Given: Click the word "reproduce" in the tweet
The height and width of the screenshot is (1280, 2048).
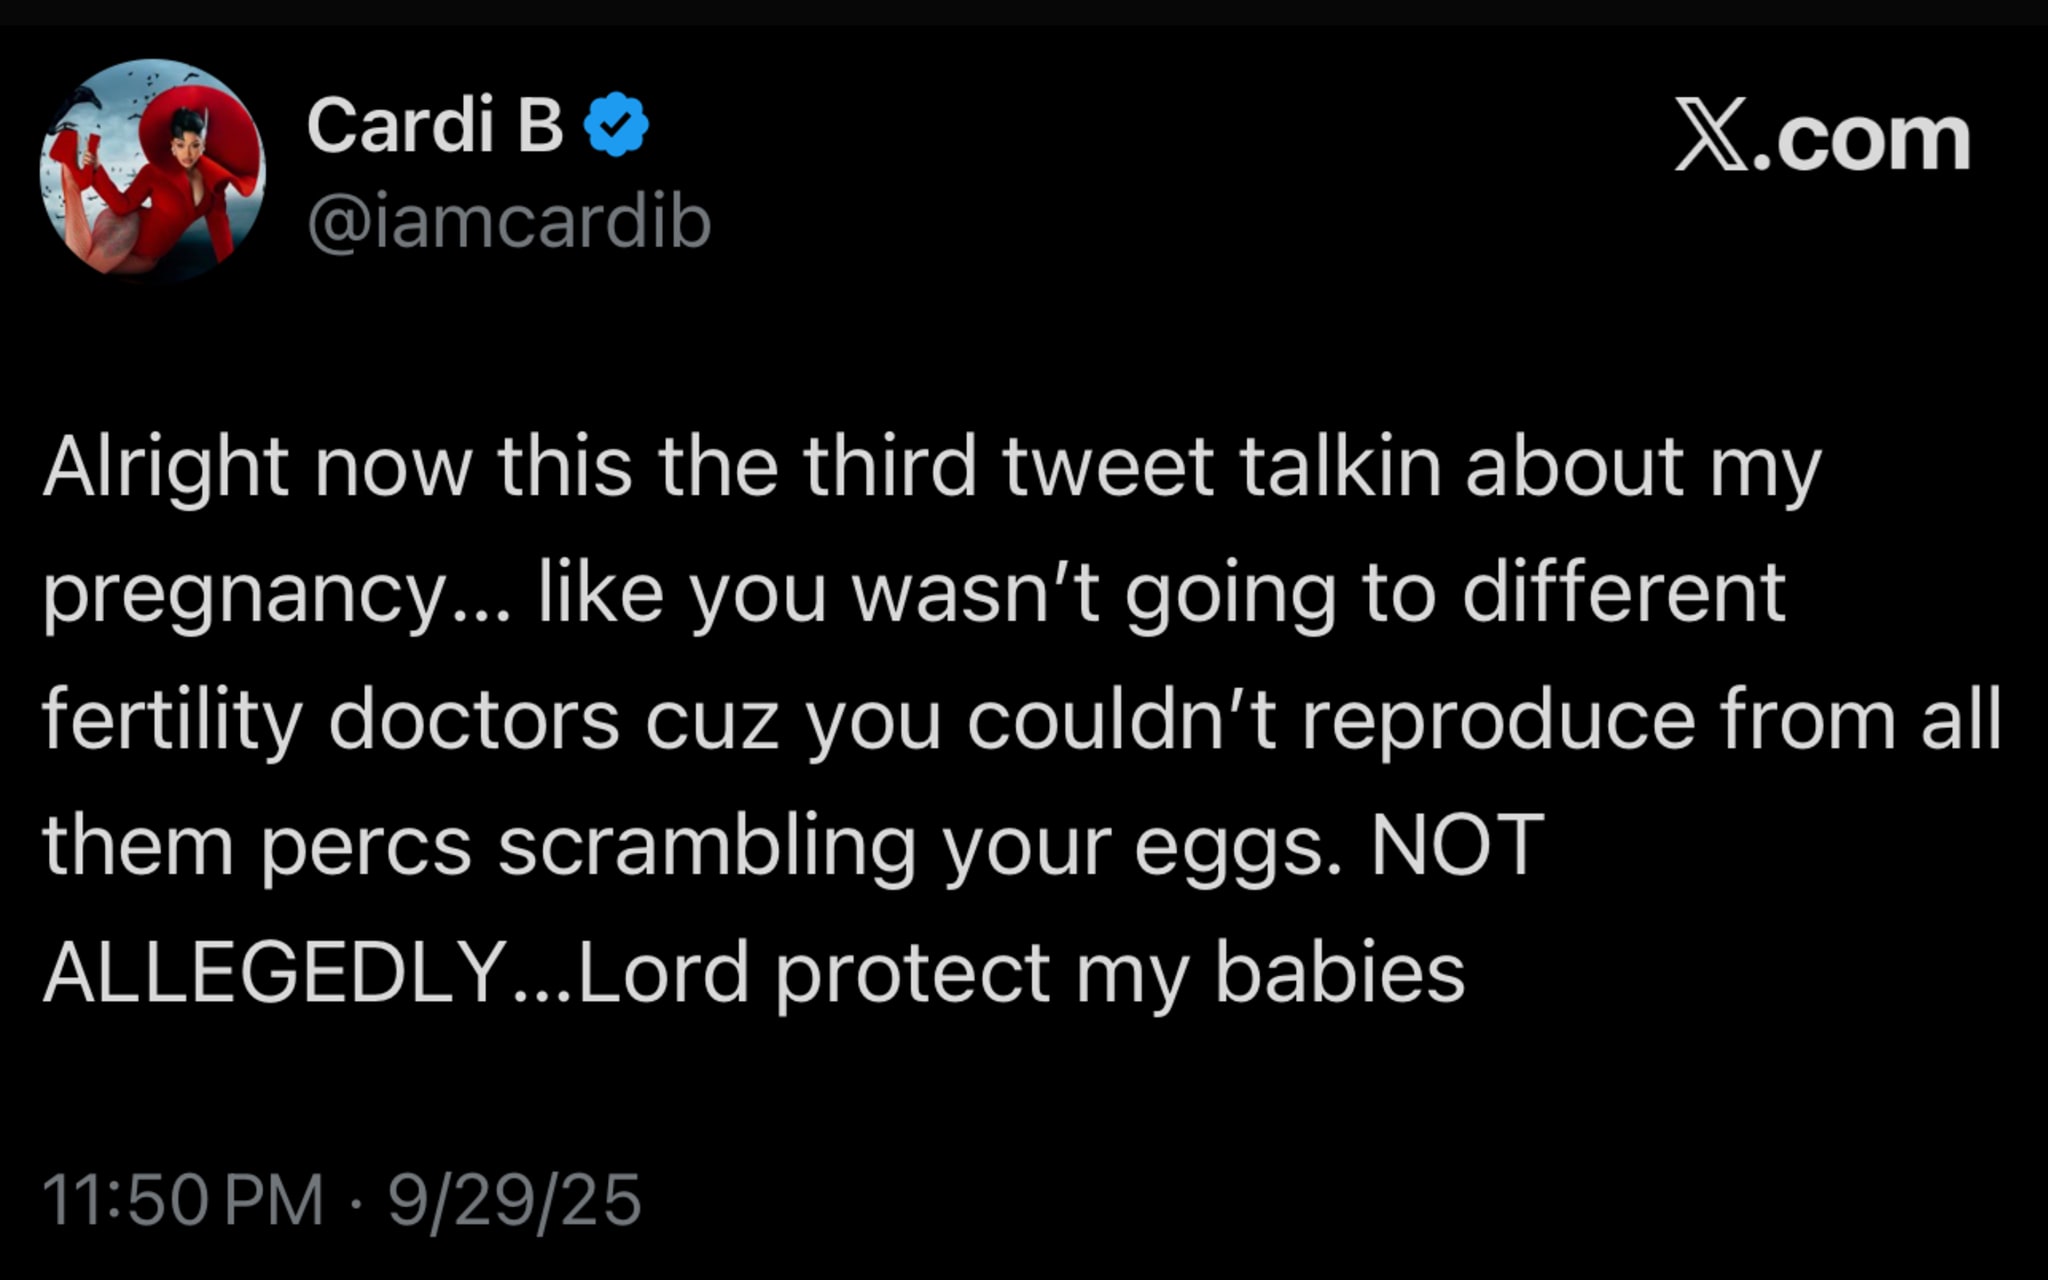Looking at the screenshot, I should click(1497, 720).
